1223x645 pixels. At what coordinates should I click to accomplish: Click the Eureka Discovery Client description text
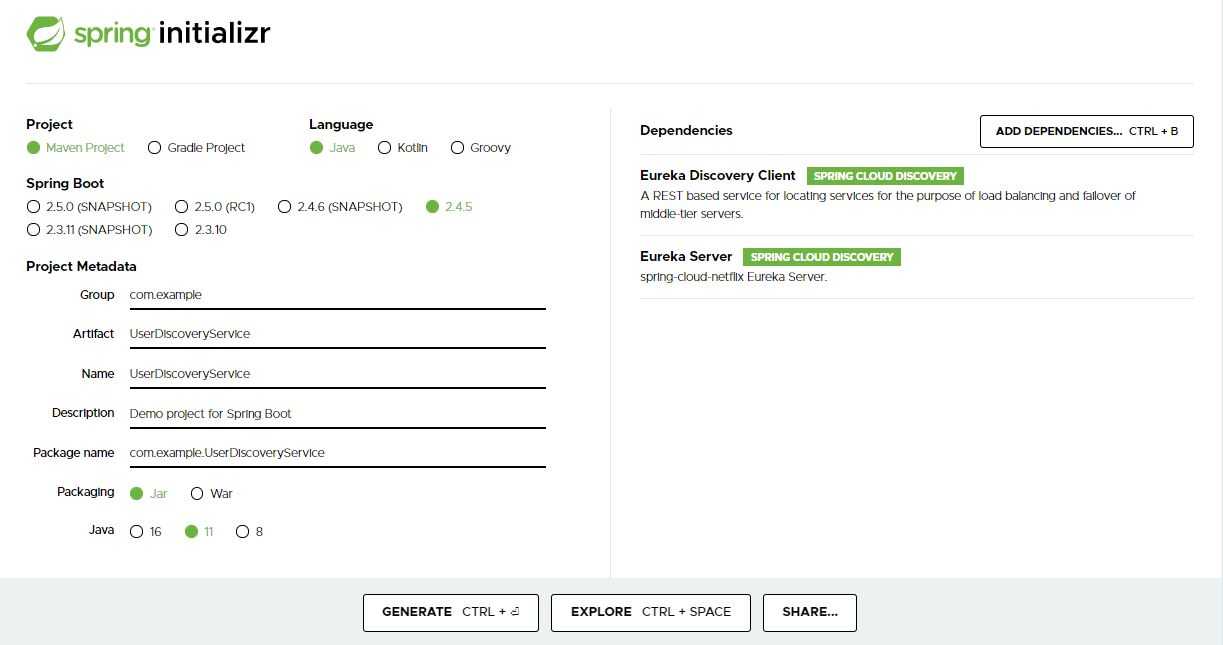point(888,205)
